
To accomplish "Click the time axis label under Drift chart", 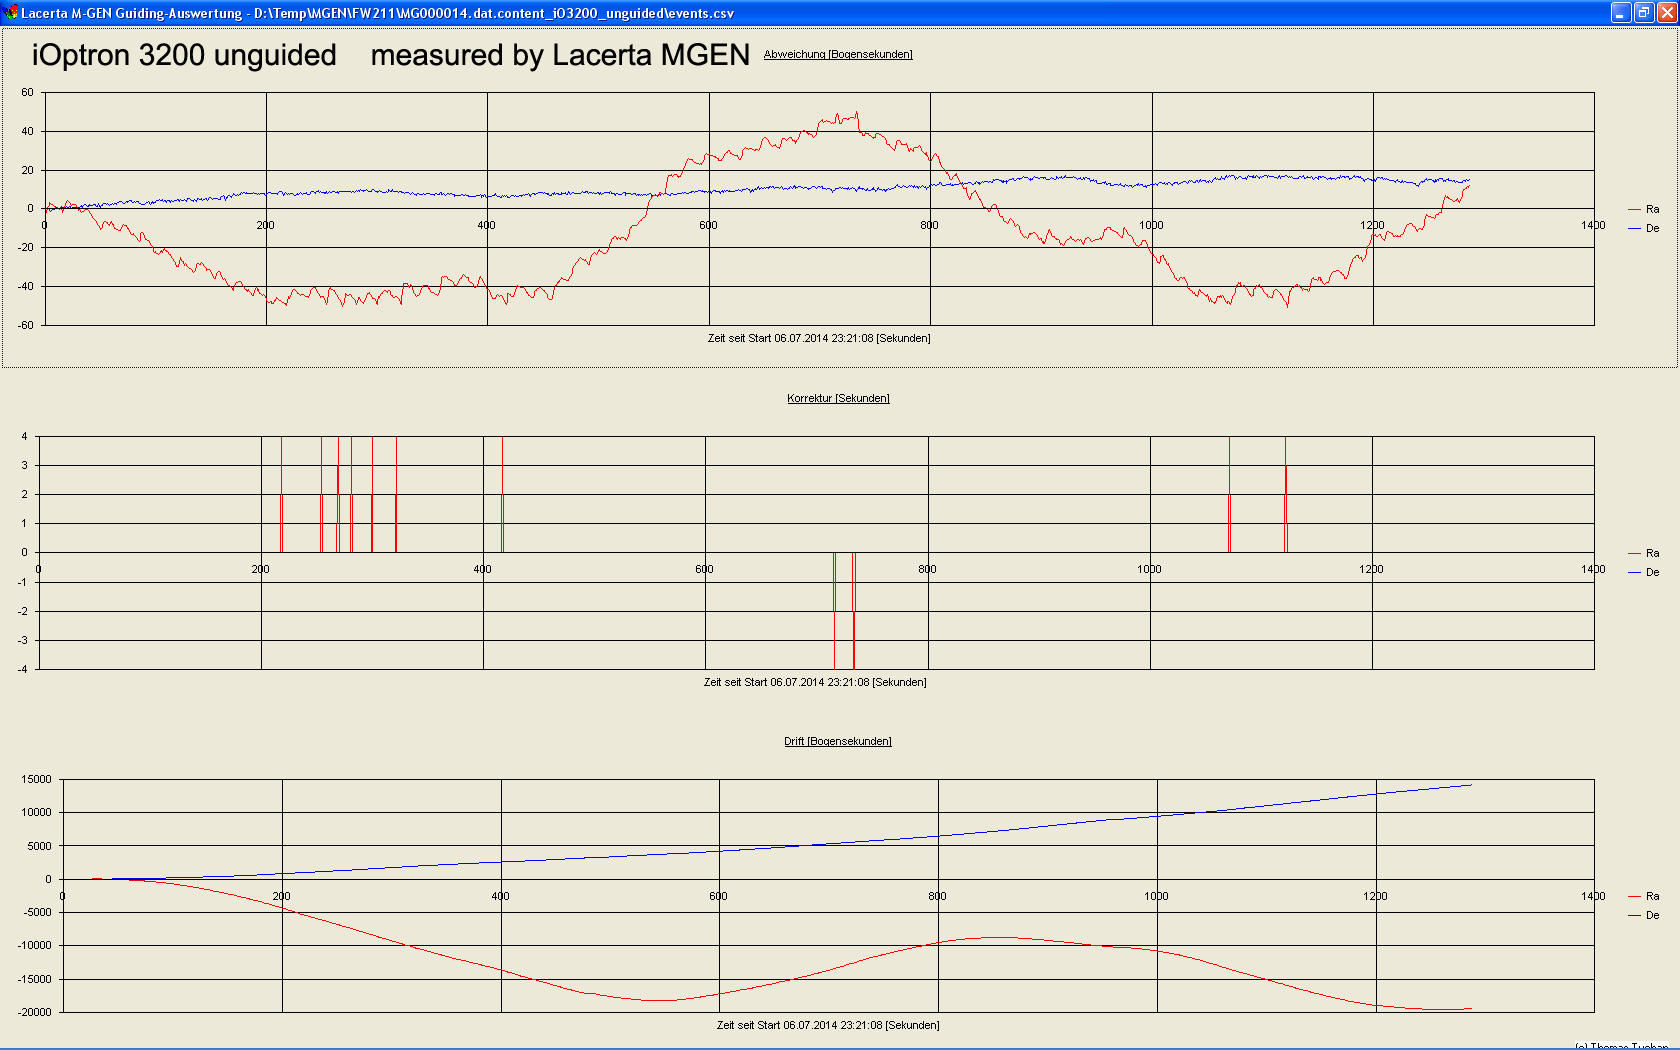I will point(828,1026).
